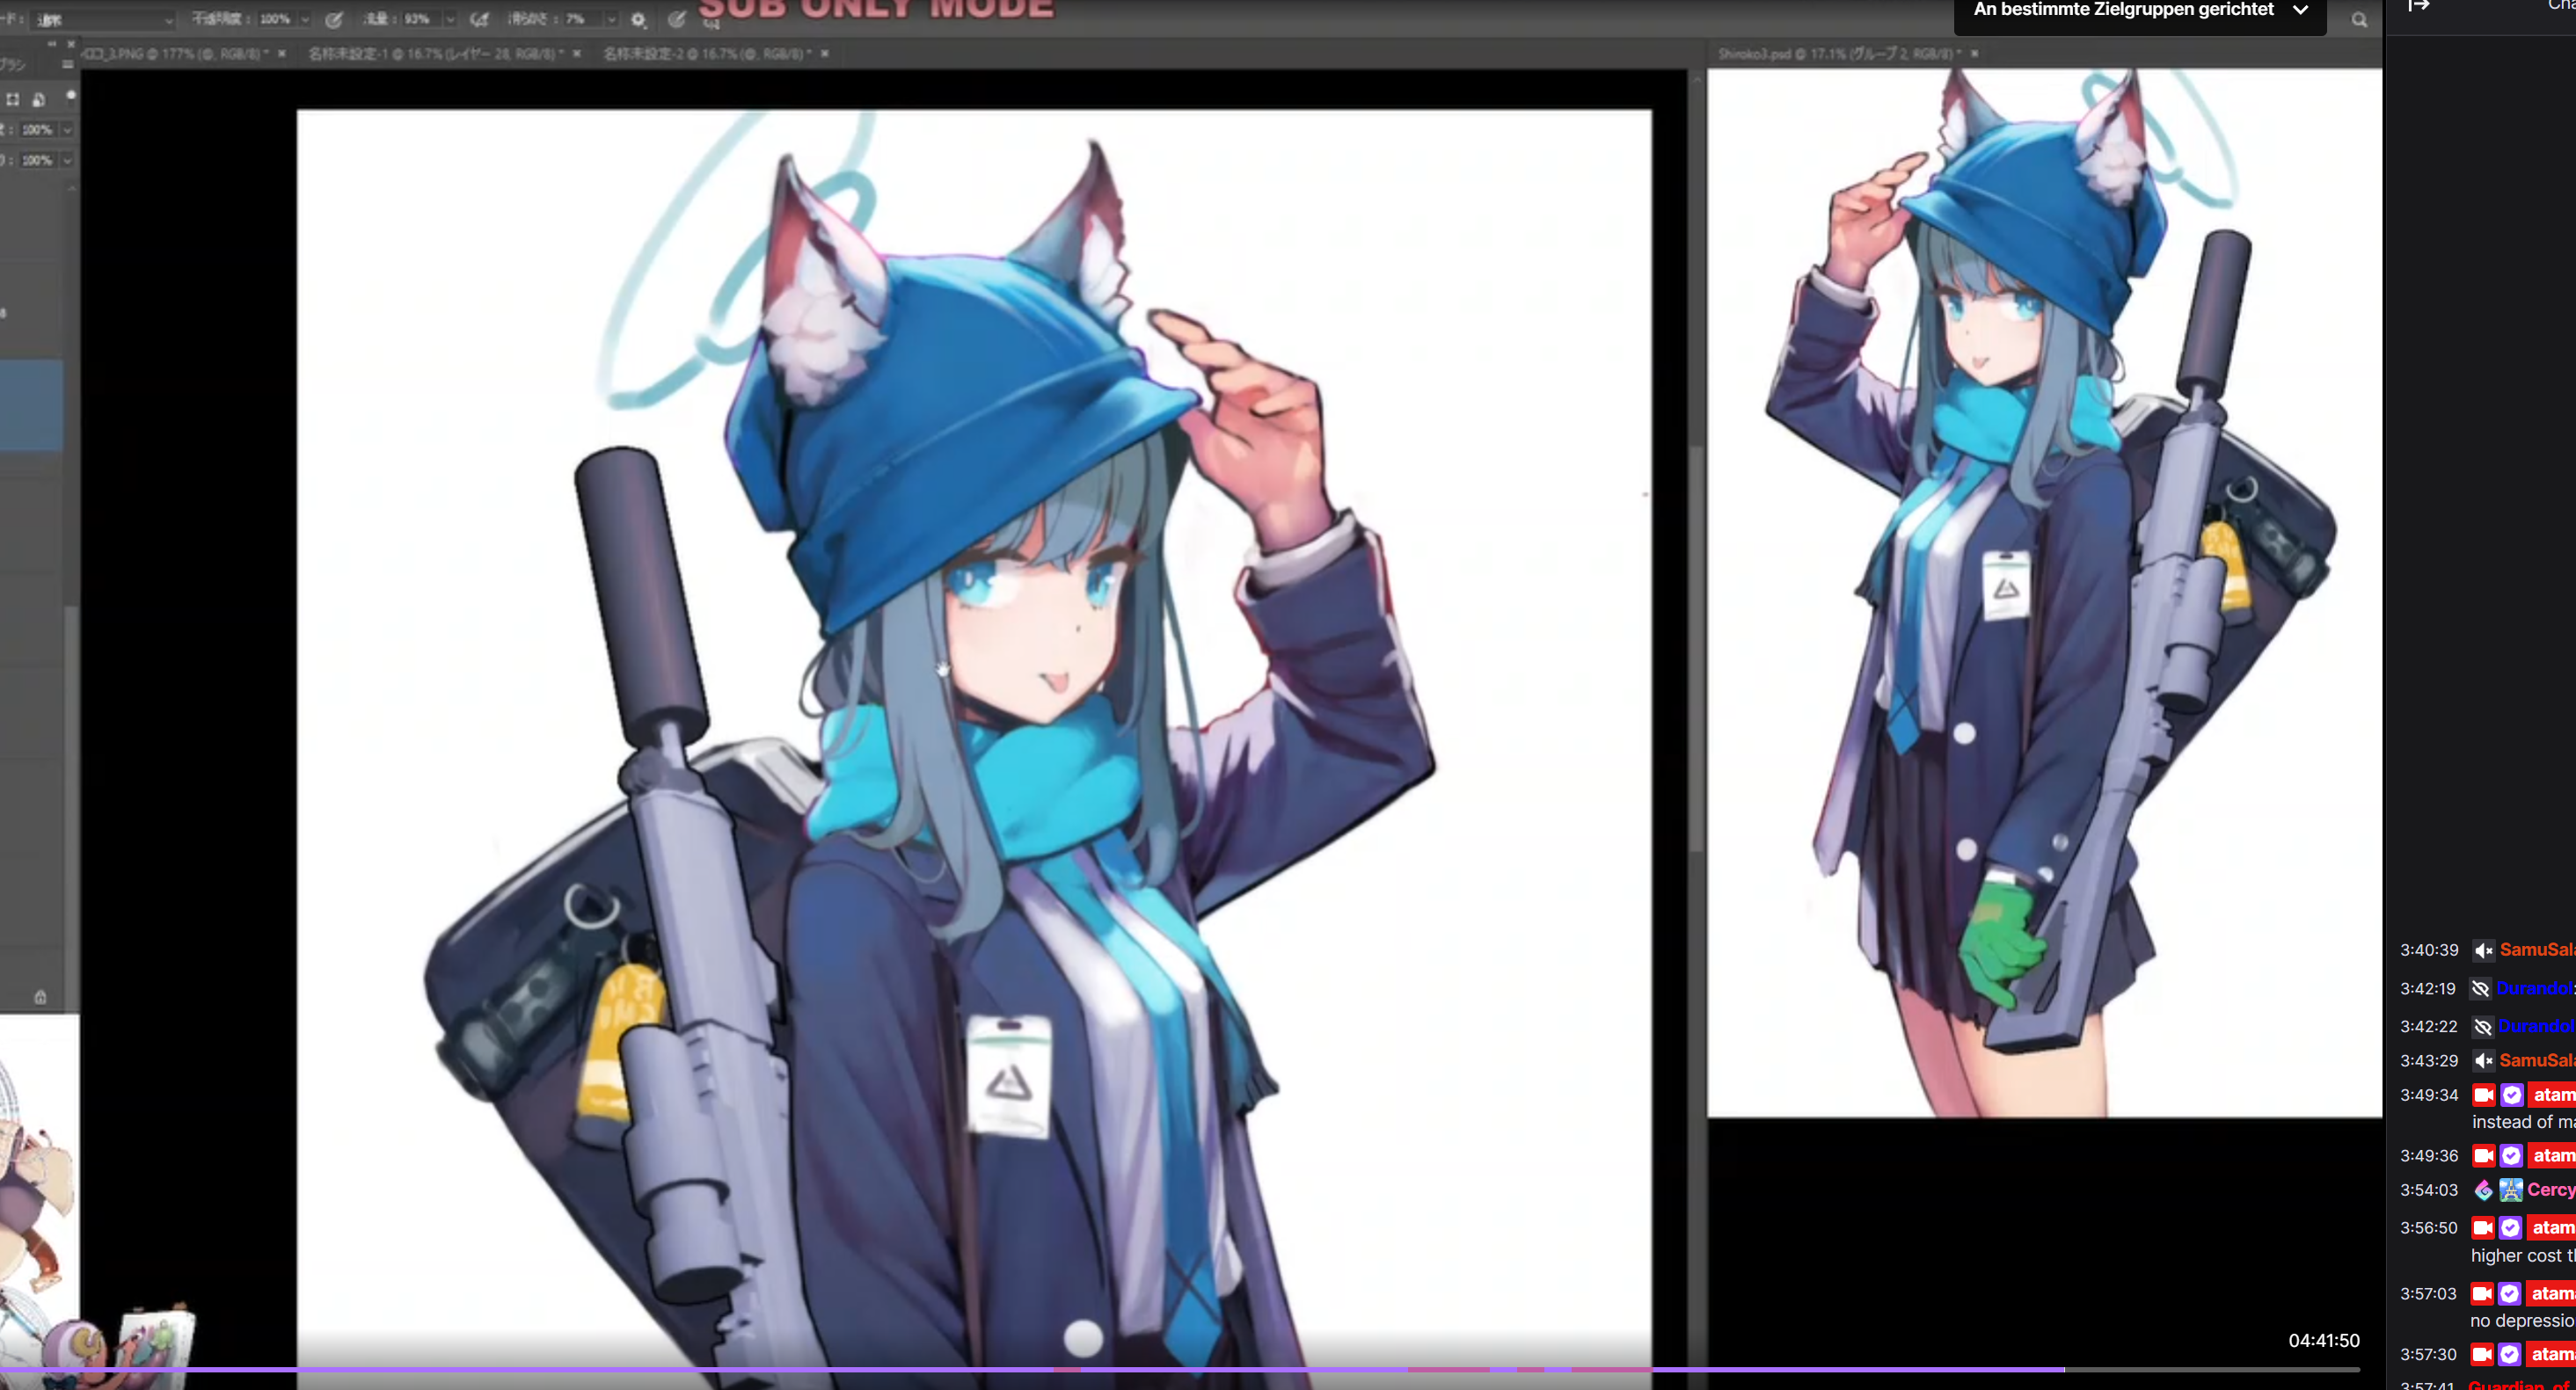Click the lock-page icon in left panel
This screenshot has width=2576, height=1390.
pyautogui.click(x=38, y=99)
